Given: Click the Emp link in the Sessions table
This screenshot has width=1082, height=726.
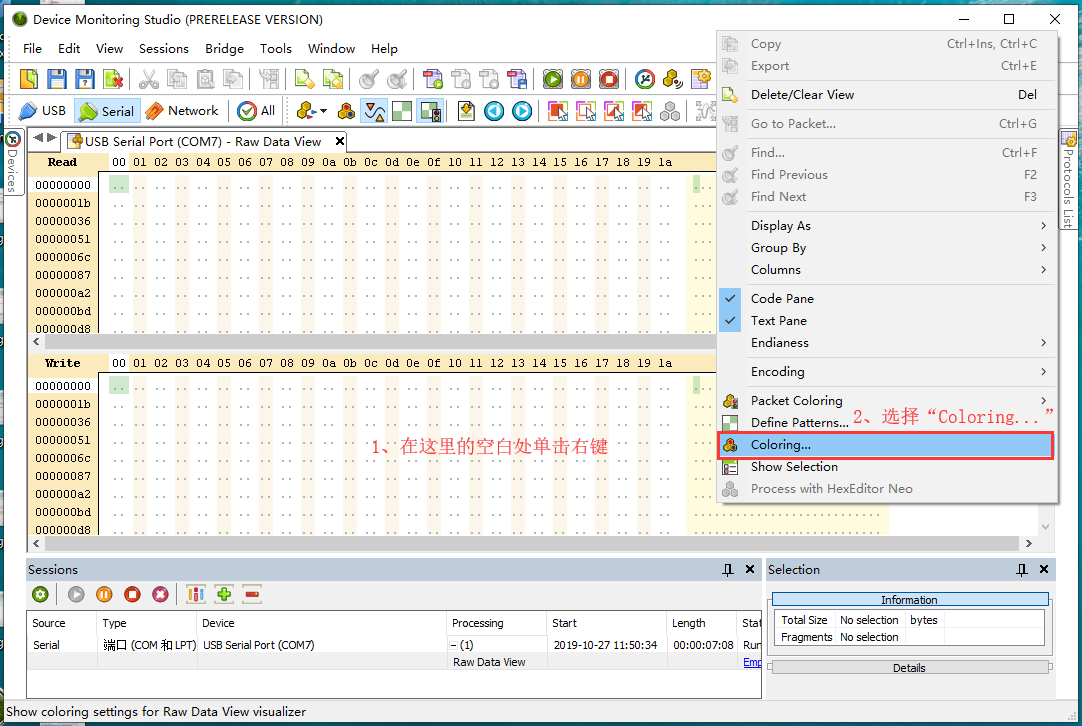Looking at the screenshot, I should coord(752,662).
